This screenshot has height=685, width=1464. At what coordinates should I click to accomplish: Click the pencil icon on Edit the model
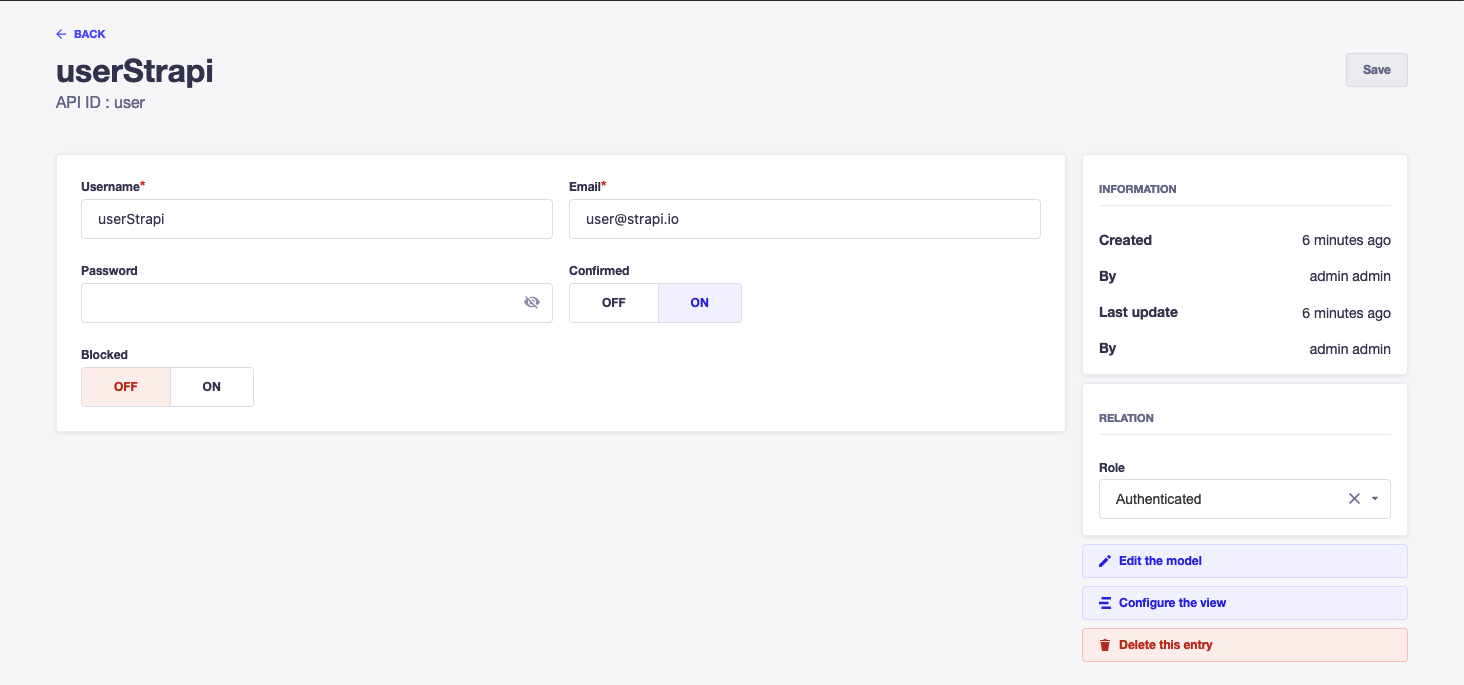[1105, 561]
